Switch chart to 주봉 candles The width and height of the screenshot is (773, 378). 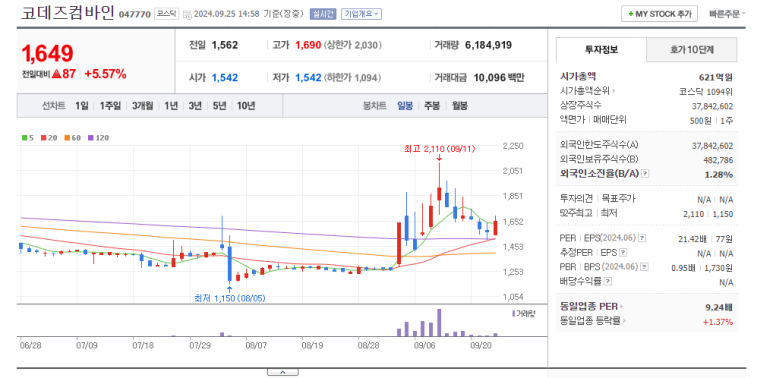[432, 105]
